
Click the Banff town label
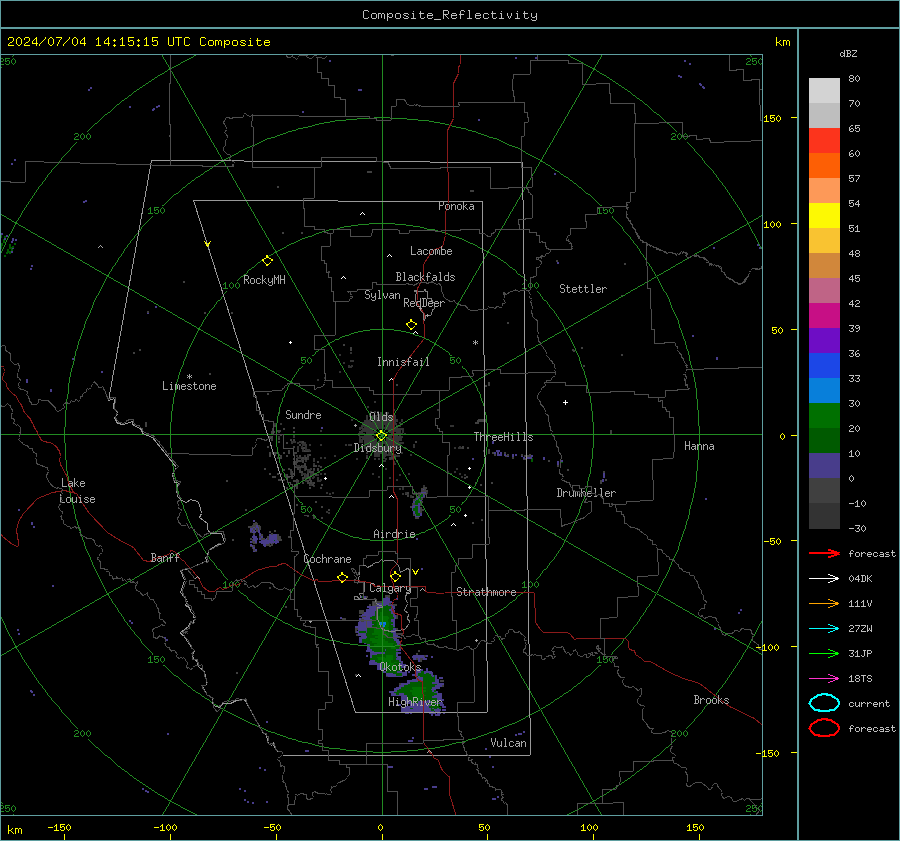165,557
